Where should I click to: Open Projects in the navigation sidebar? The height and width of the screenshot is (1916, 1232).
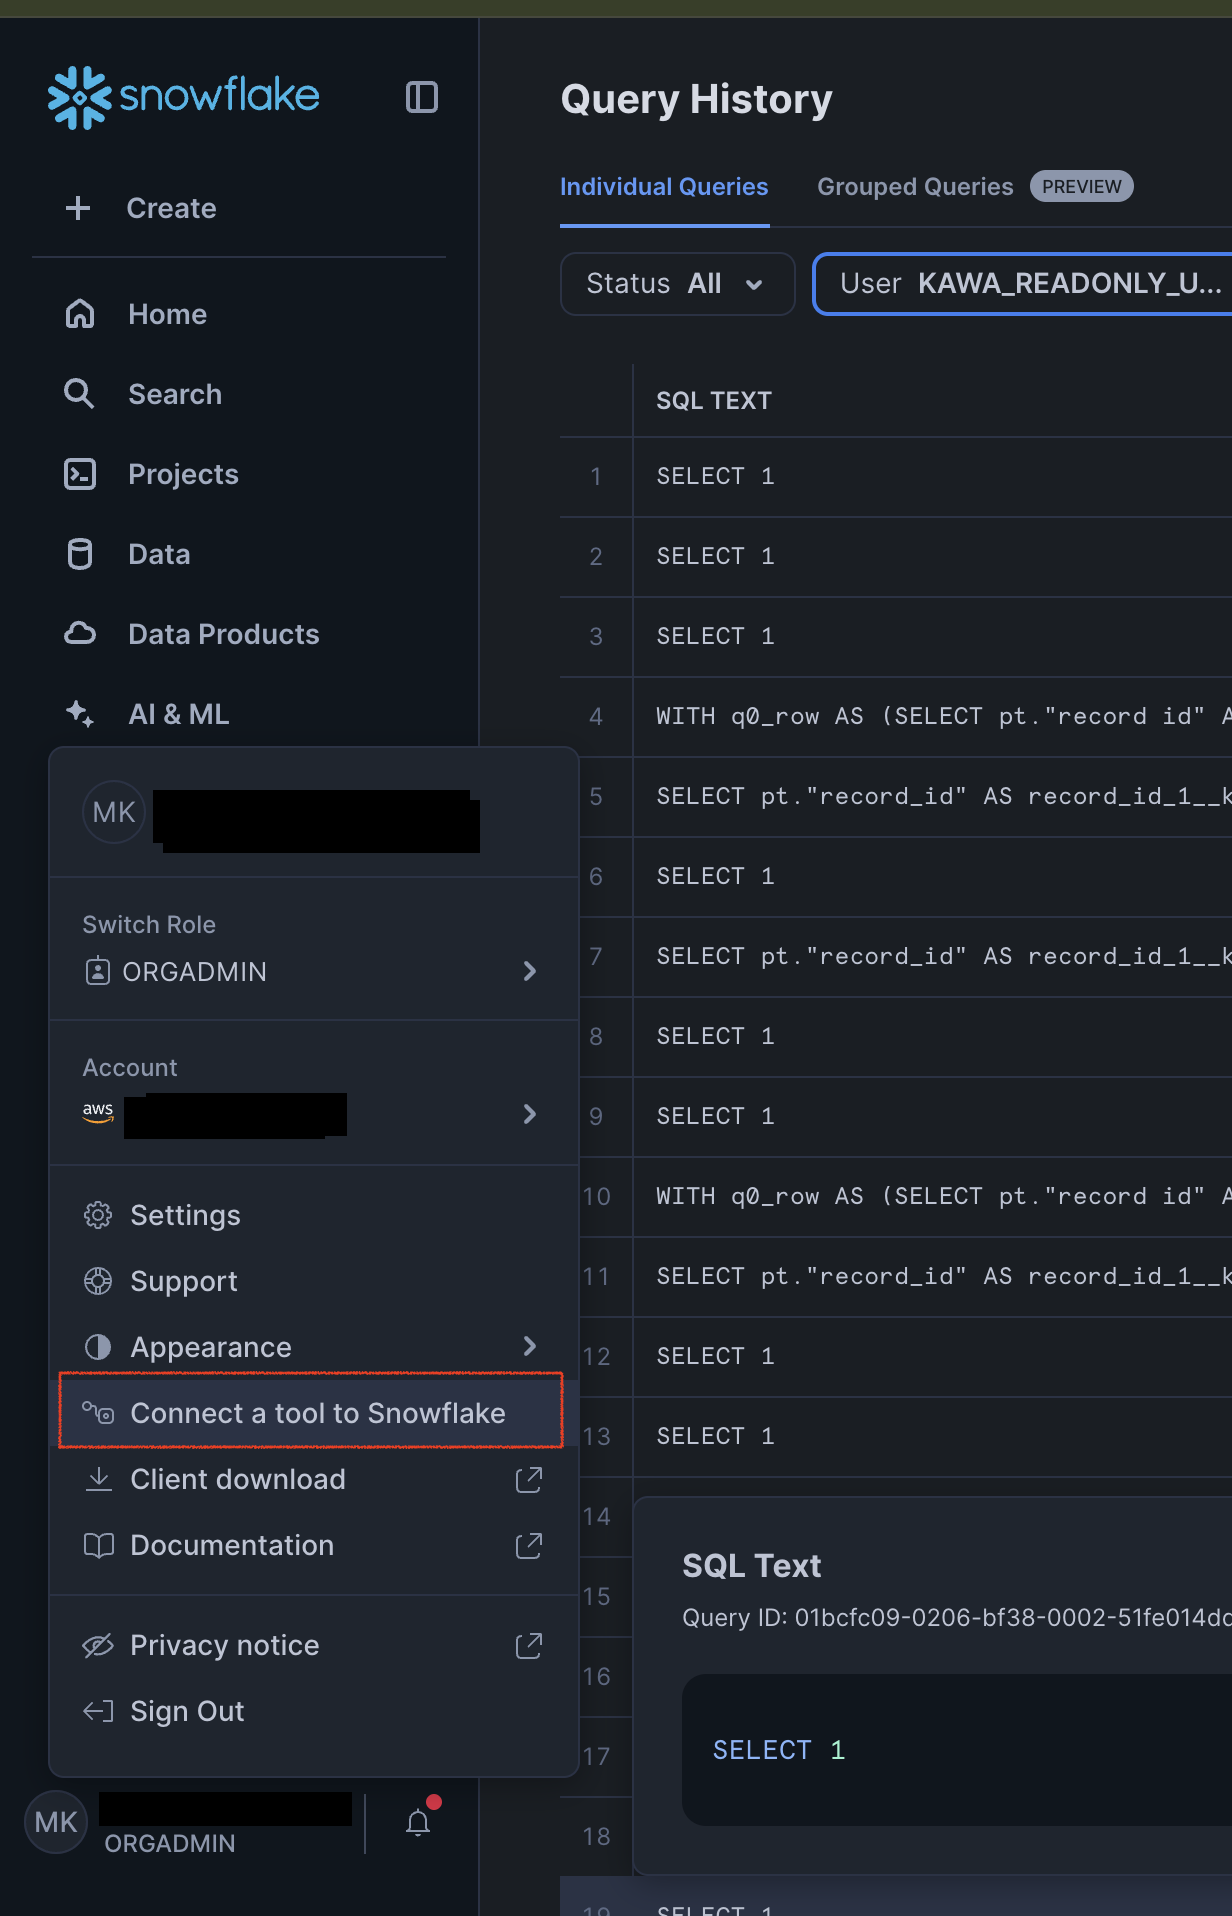pyautogui.click(x=183, y=474)
